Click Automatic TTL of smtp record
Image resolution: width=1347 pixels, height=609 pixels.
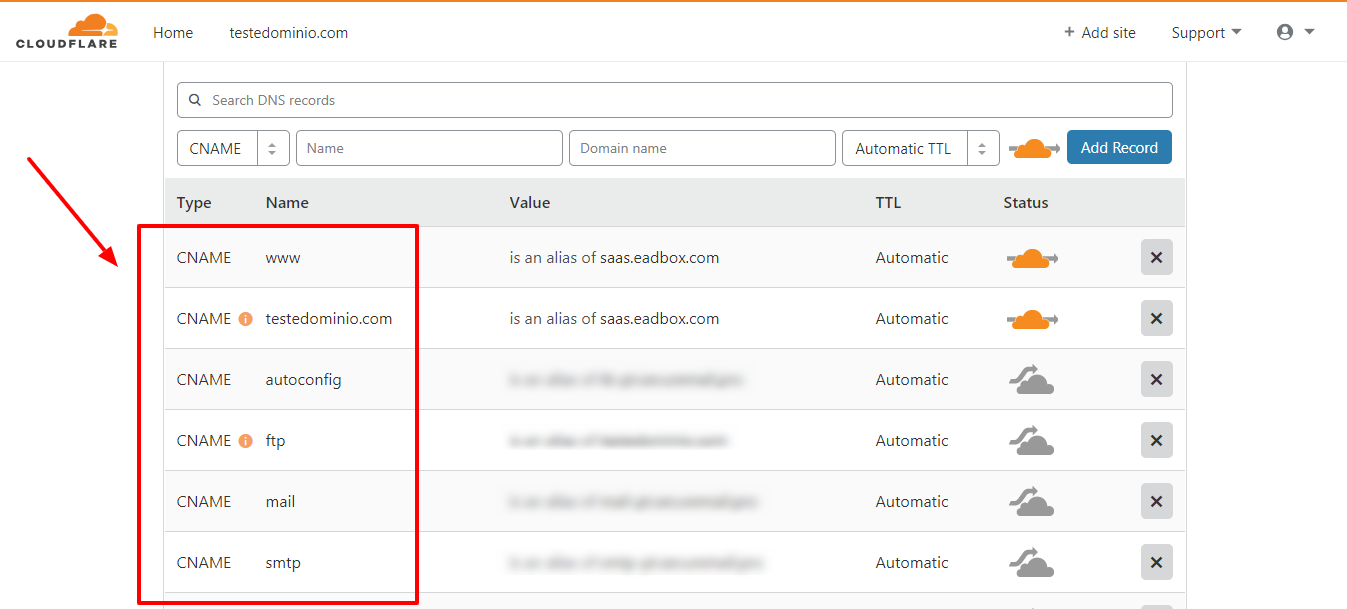pyautogui.click(x=912, y=563)
